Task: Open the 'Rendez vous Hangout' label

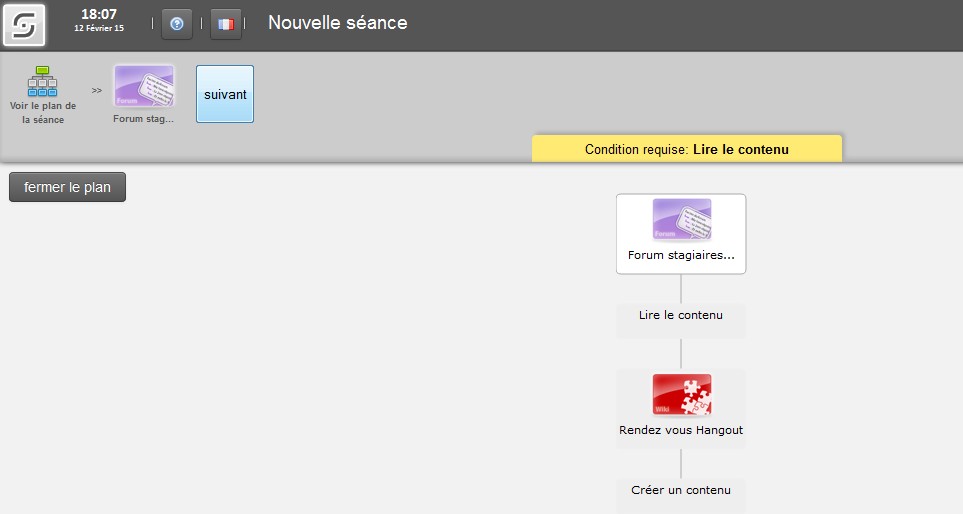Action: (x=681, y=430)
